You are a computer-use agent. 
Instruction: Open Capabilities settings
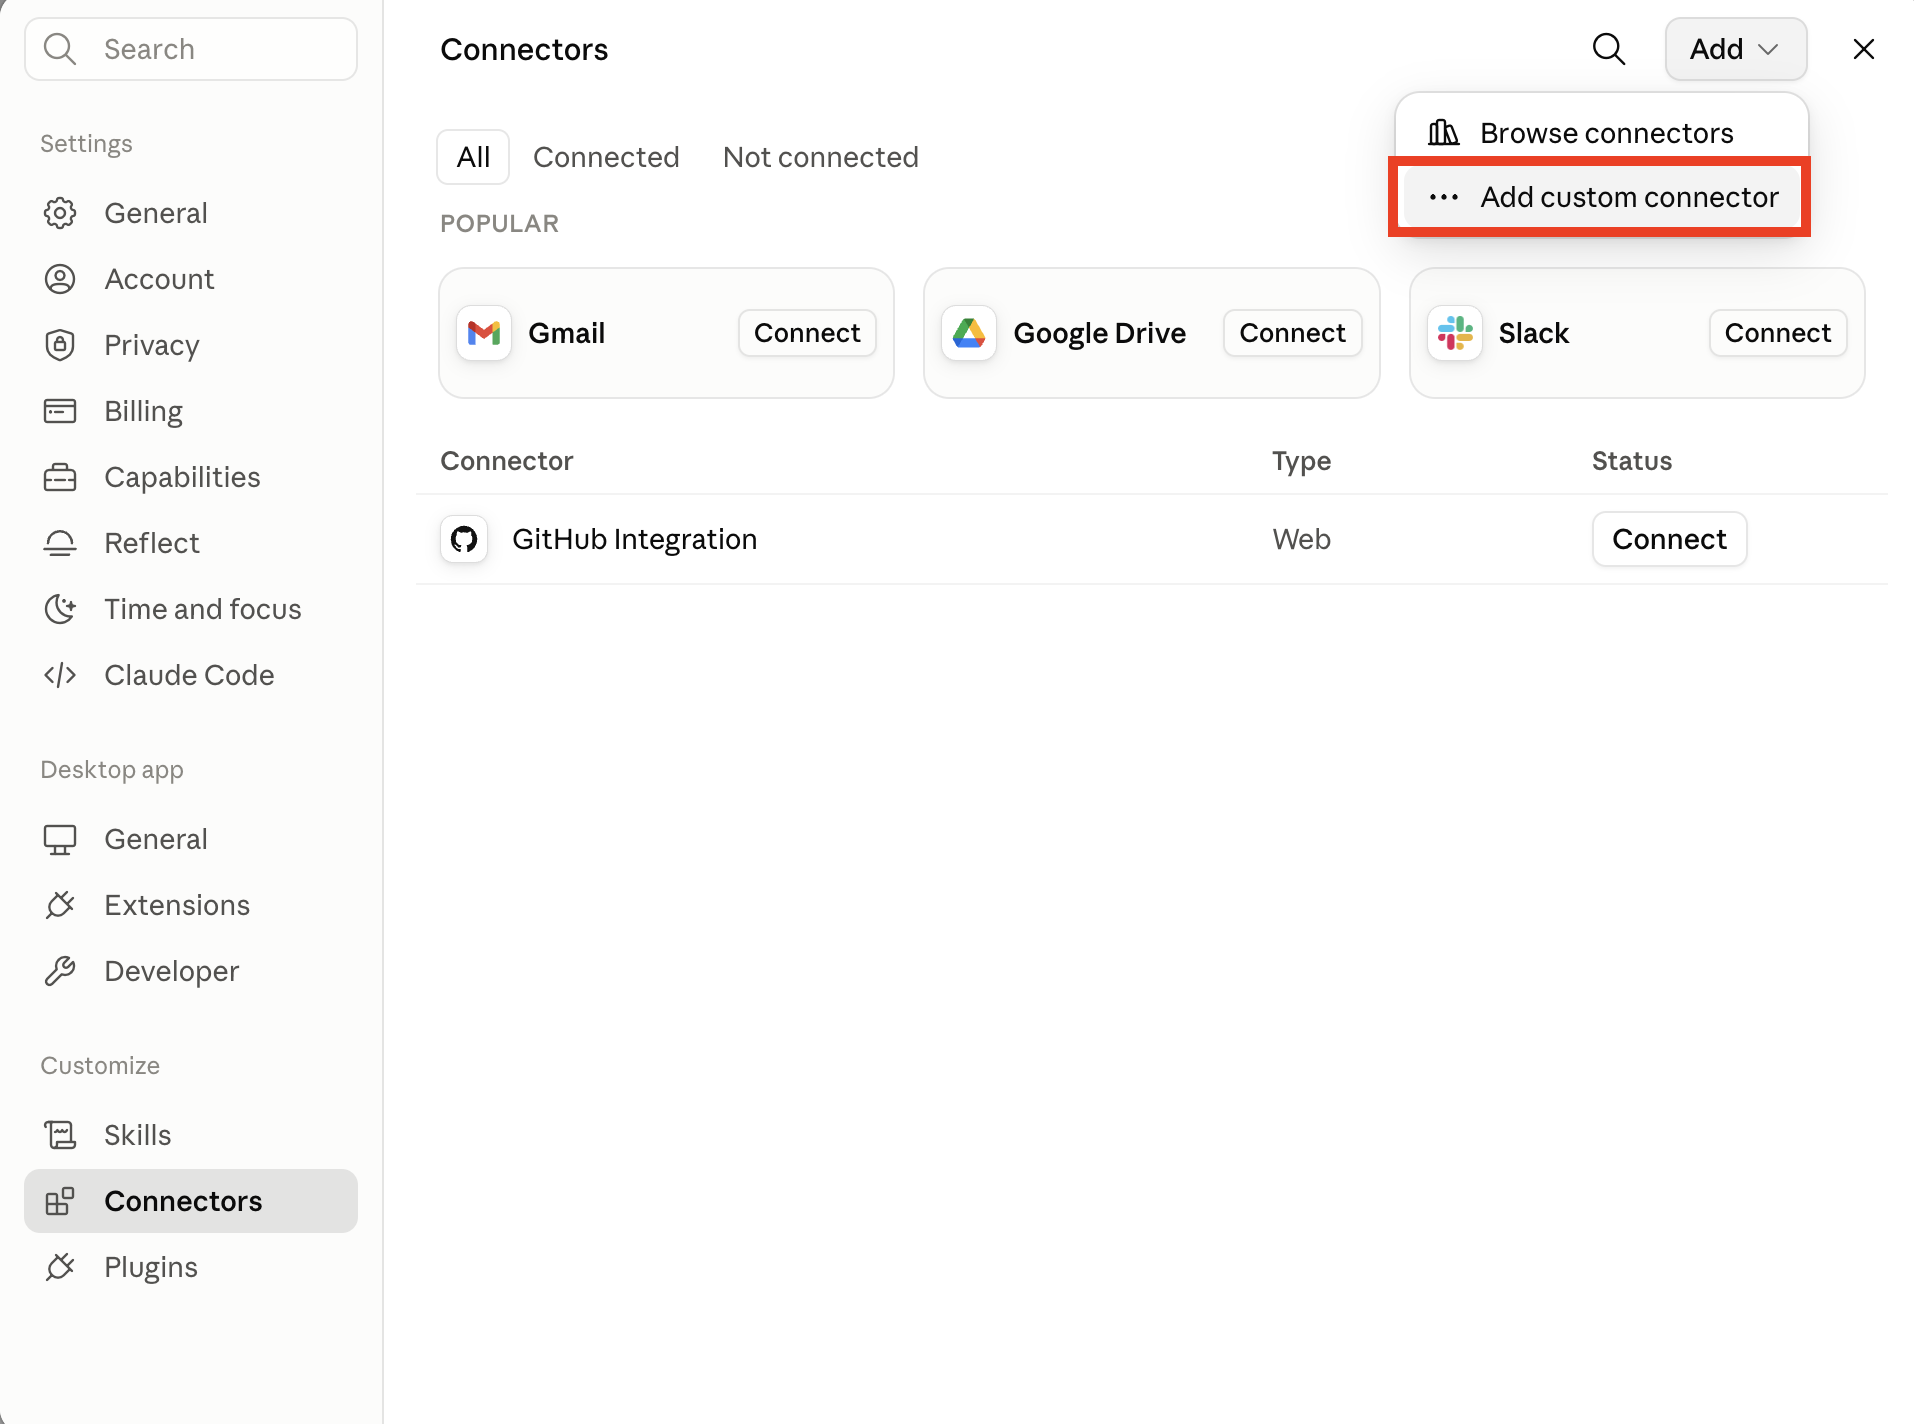[x=191, y=477]
